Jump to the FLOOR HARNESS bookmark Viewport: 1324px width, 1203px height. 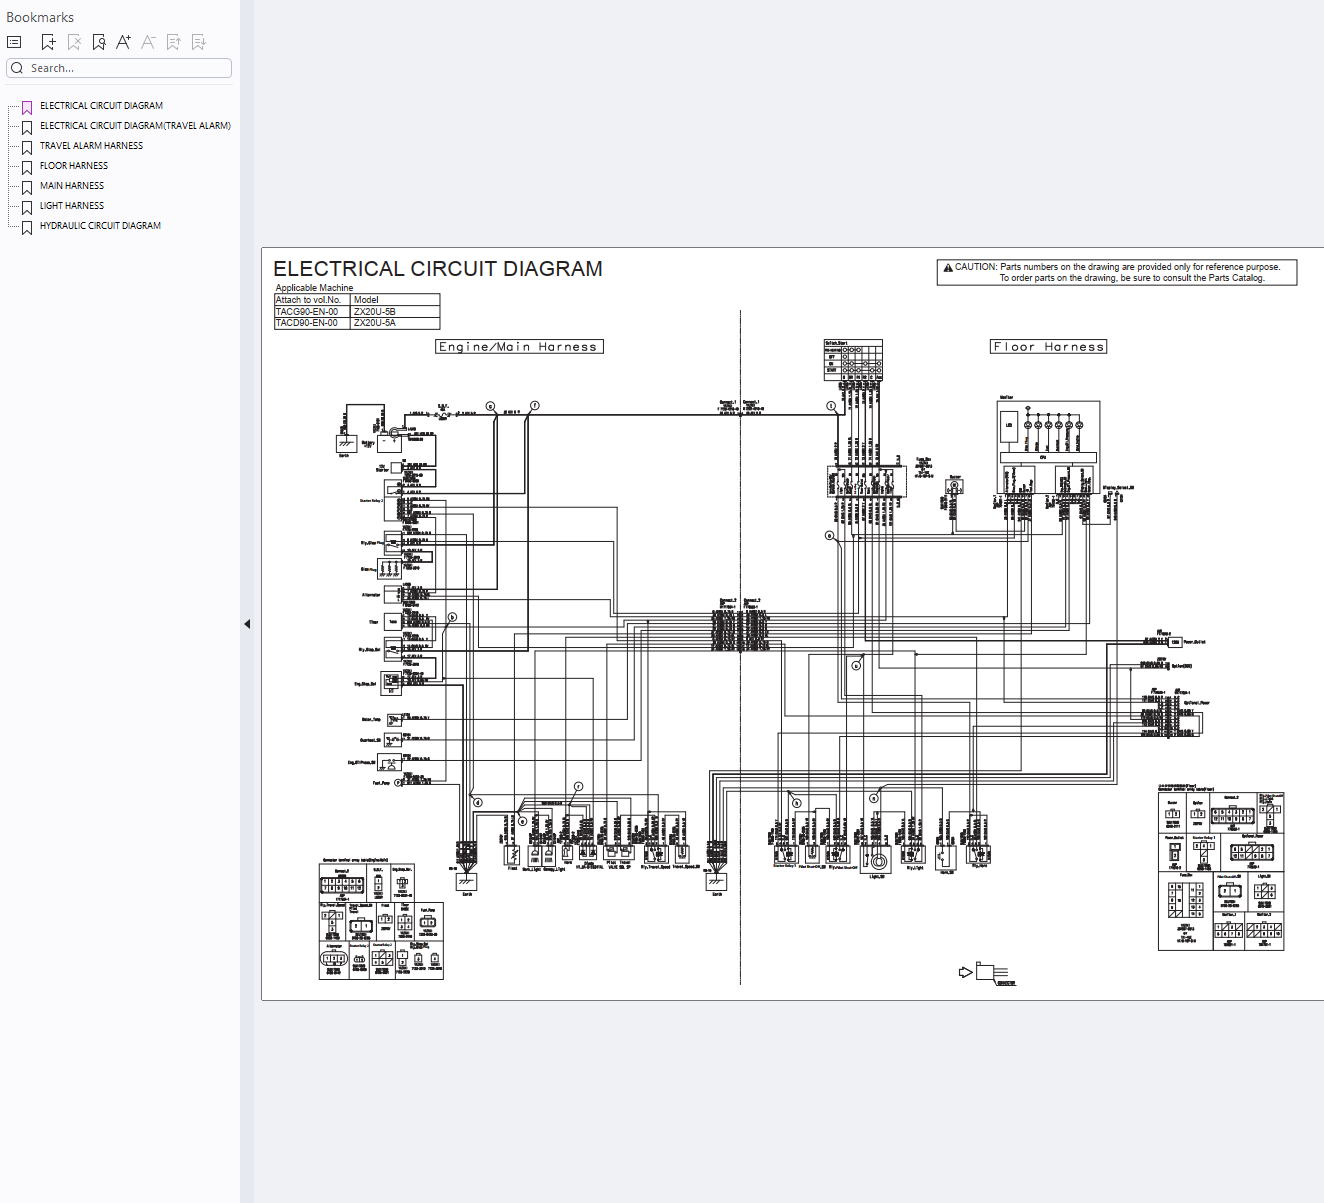point(74,166)
